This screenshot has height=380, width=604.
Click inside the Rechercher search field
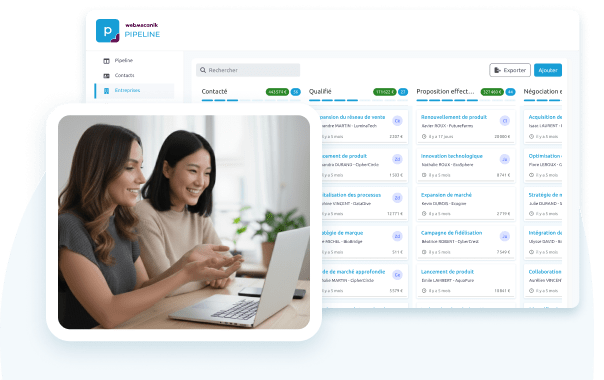click(248, 70)
